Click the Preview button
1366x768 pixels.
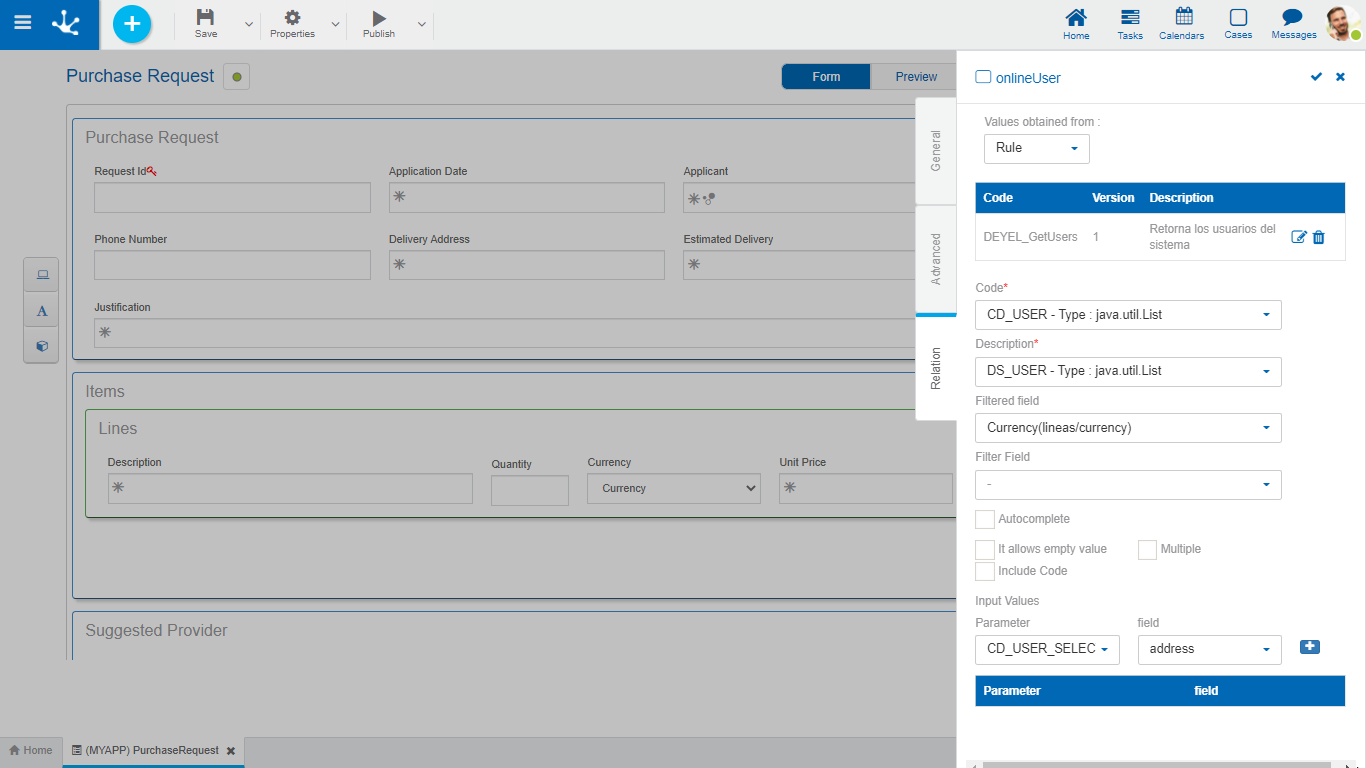915,77
